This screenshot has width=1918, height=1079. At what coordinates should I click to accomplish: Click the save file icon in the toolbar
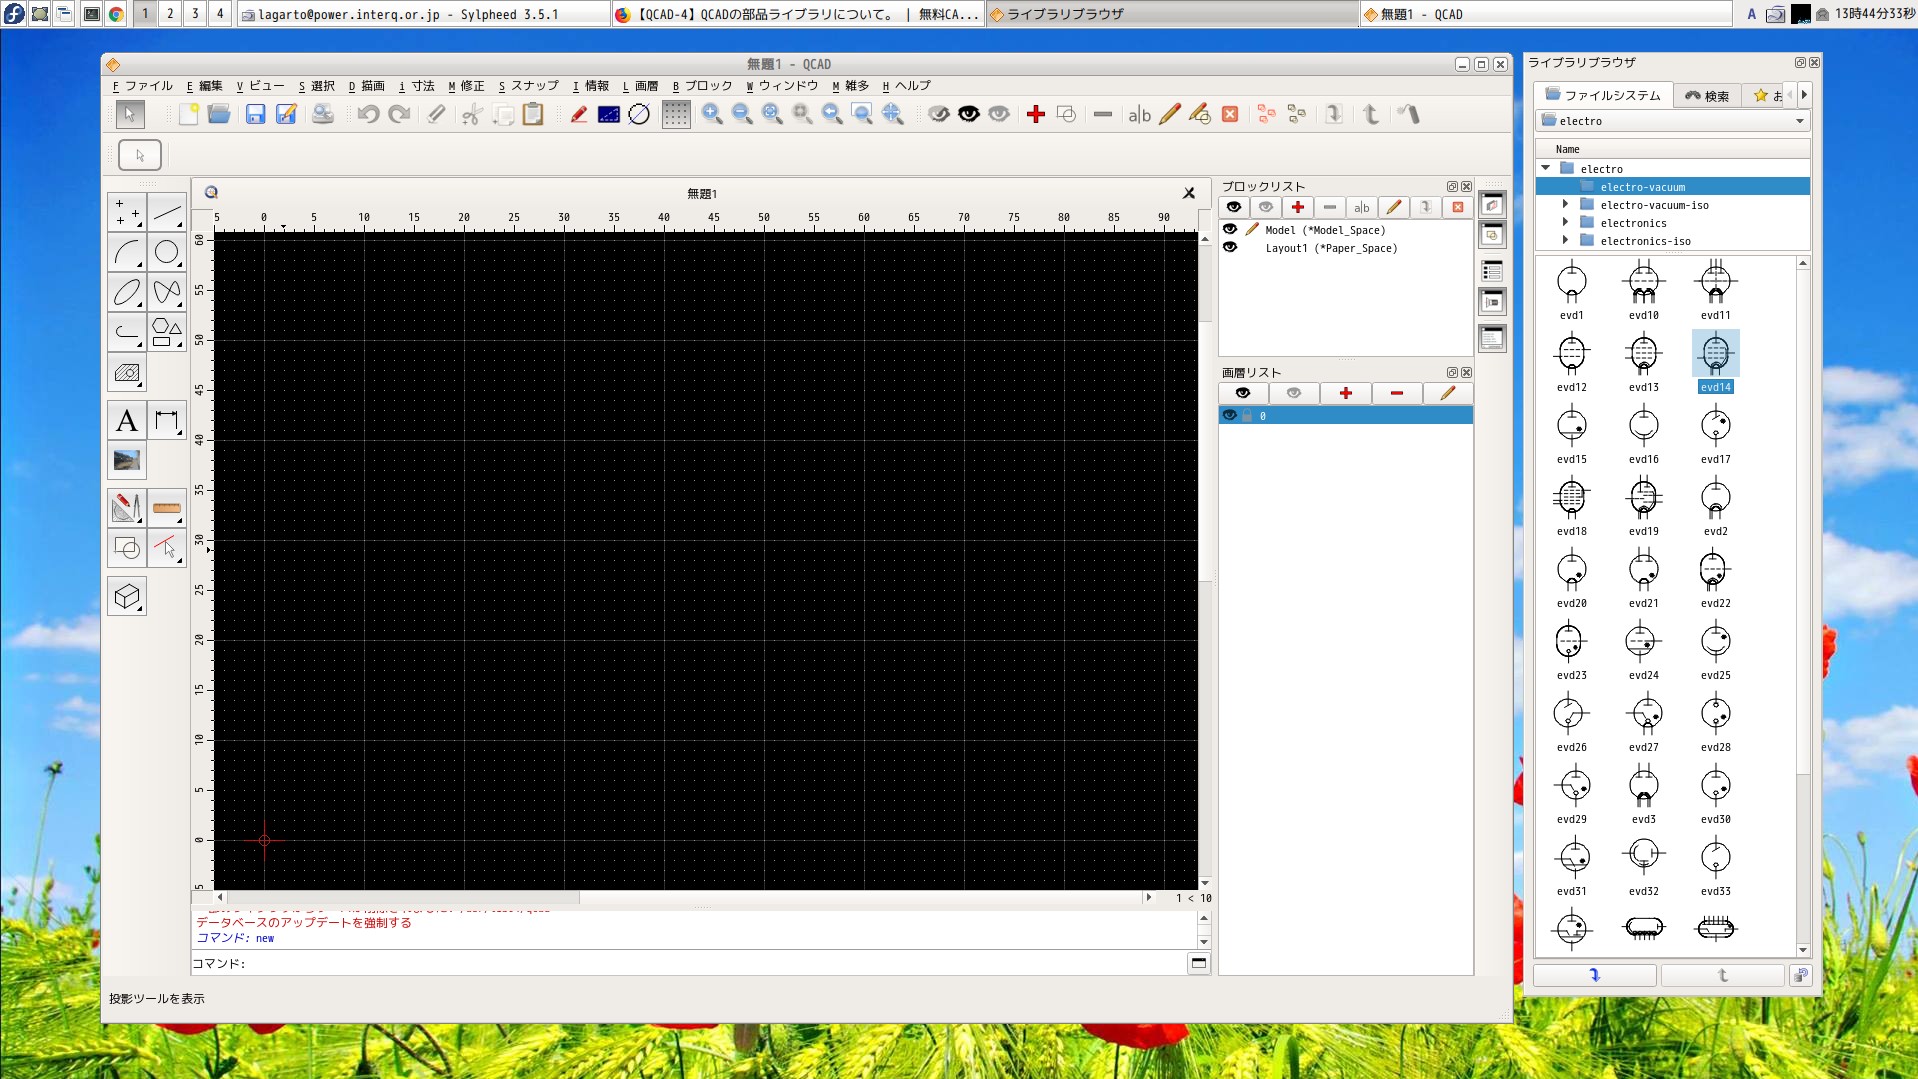pos(256,115)
